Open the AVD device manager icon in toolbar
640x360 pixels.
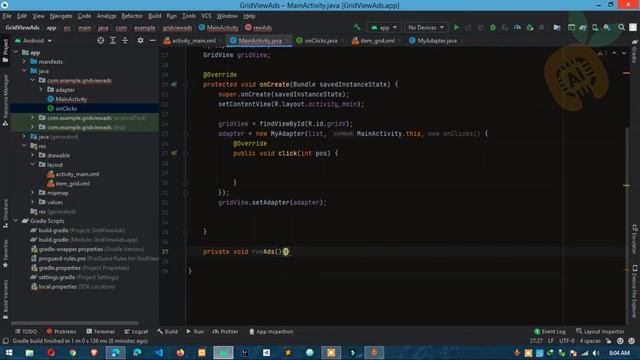pos(595,27)
